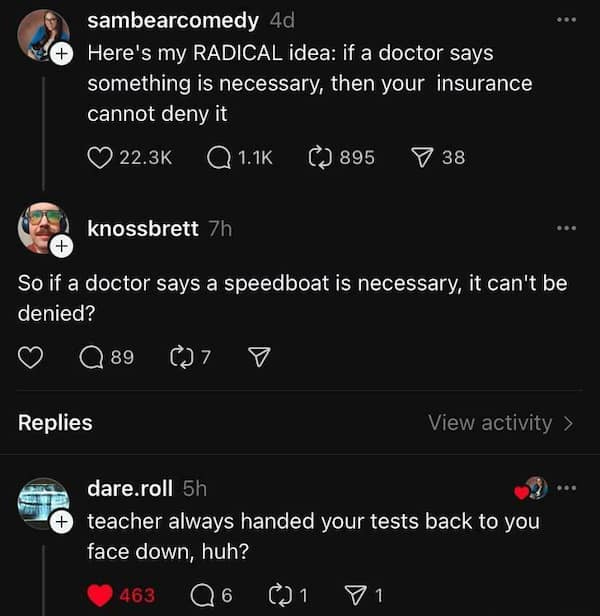Screen dimensions: 600x616
Task: Go to dare.roll's profile via username
Action: click(x=132, y=488)
